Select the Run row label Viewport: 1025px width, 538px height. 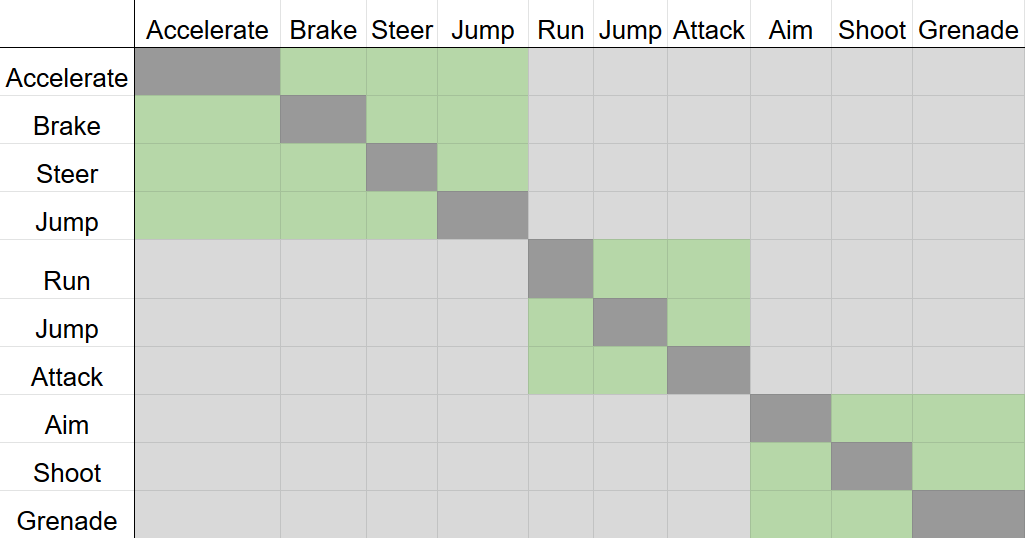(67, 281)
